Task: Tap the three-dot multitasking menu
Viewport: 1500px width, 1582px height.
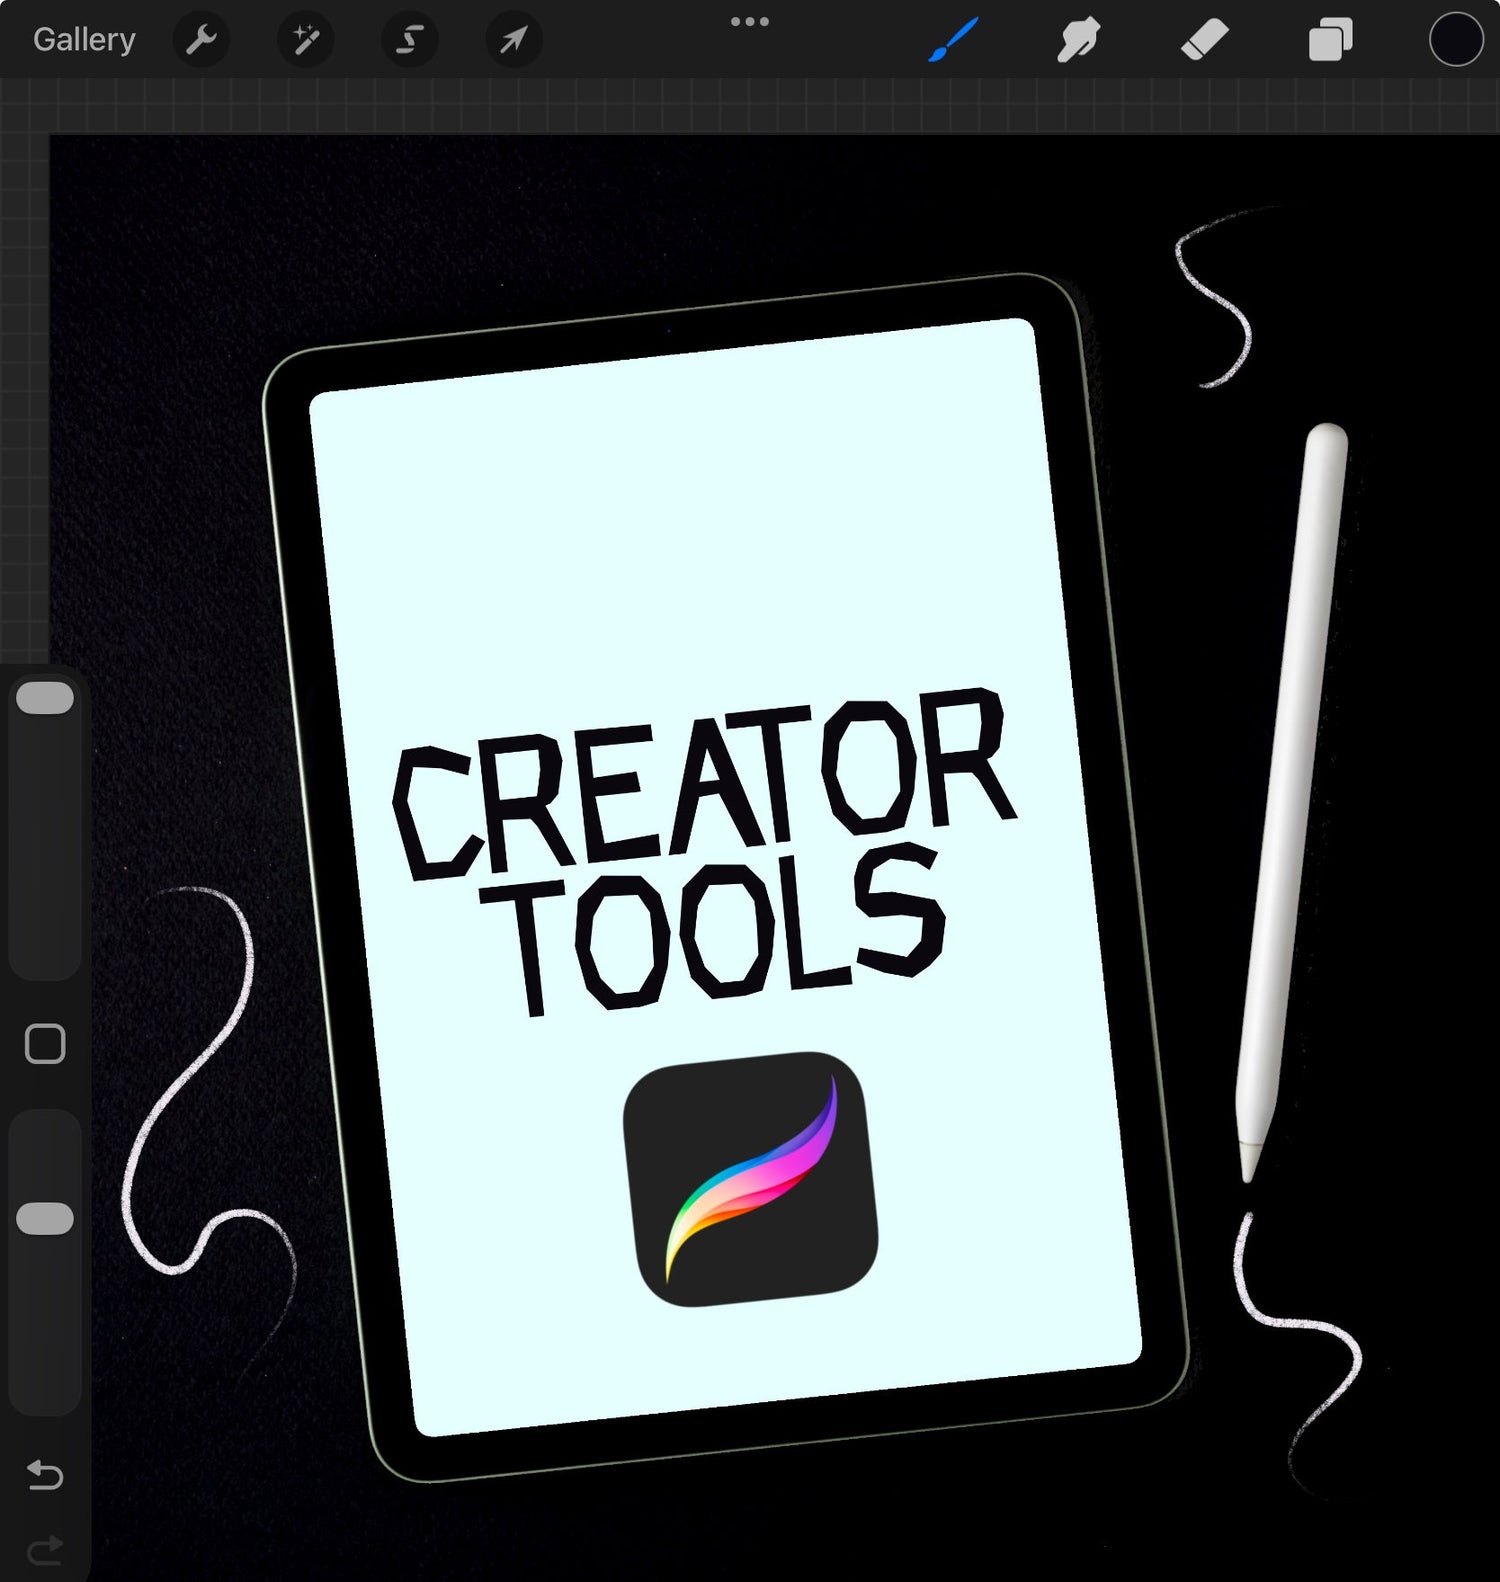Action: pos(750,22)
